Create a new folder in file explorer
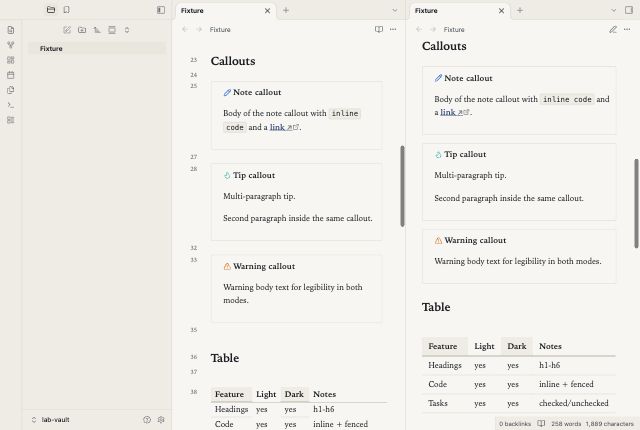 (x=82, y=30)
